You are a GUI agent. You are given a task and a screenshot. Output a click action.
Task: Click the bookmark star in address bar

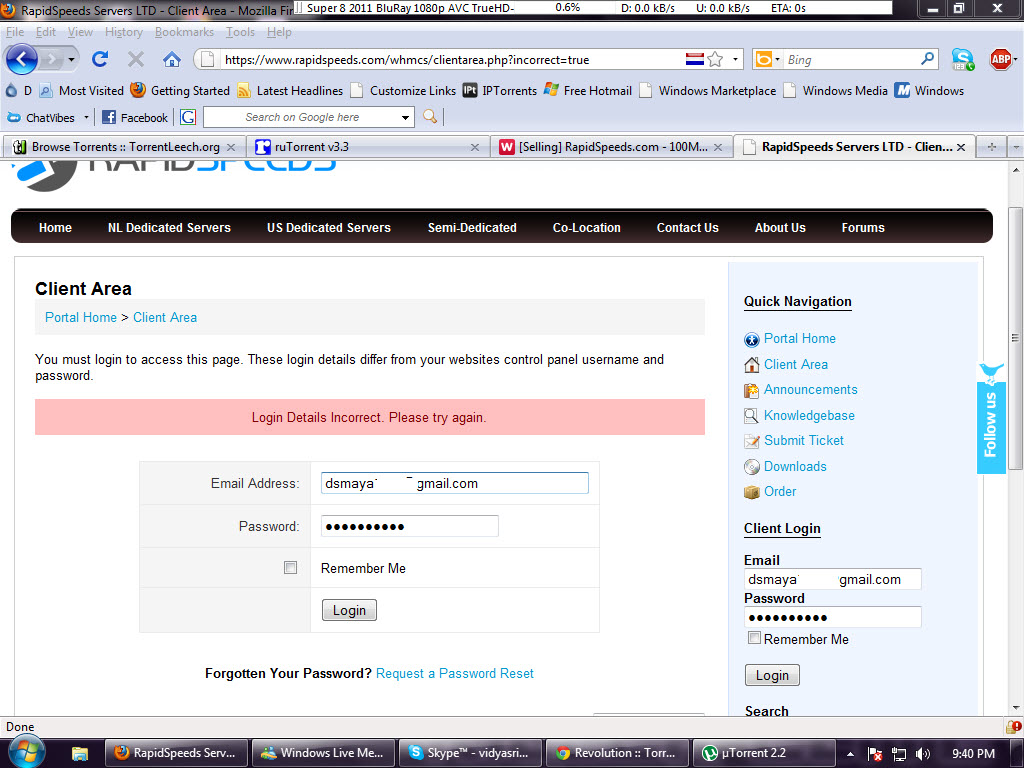[716, 59]
